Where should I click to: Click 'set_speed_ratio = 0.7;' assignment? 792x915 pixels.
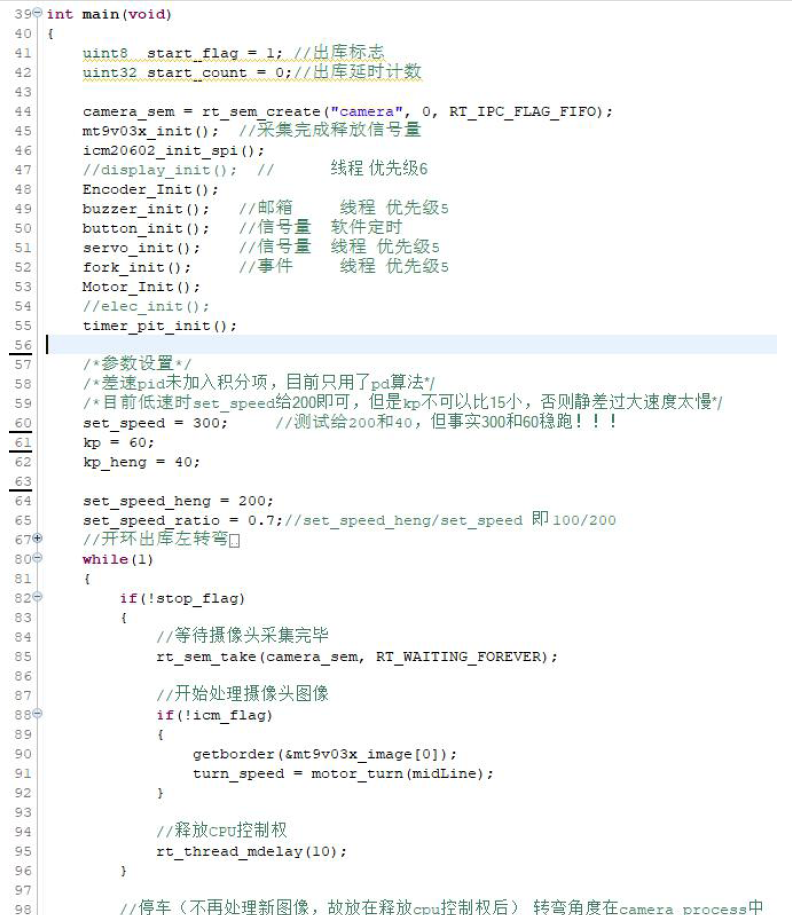click(x=182, y=521)
